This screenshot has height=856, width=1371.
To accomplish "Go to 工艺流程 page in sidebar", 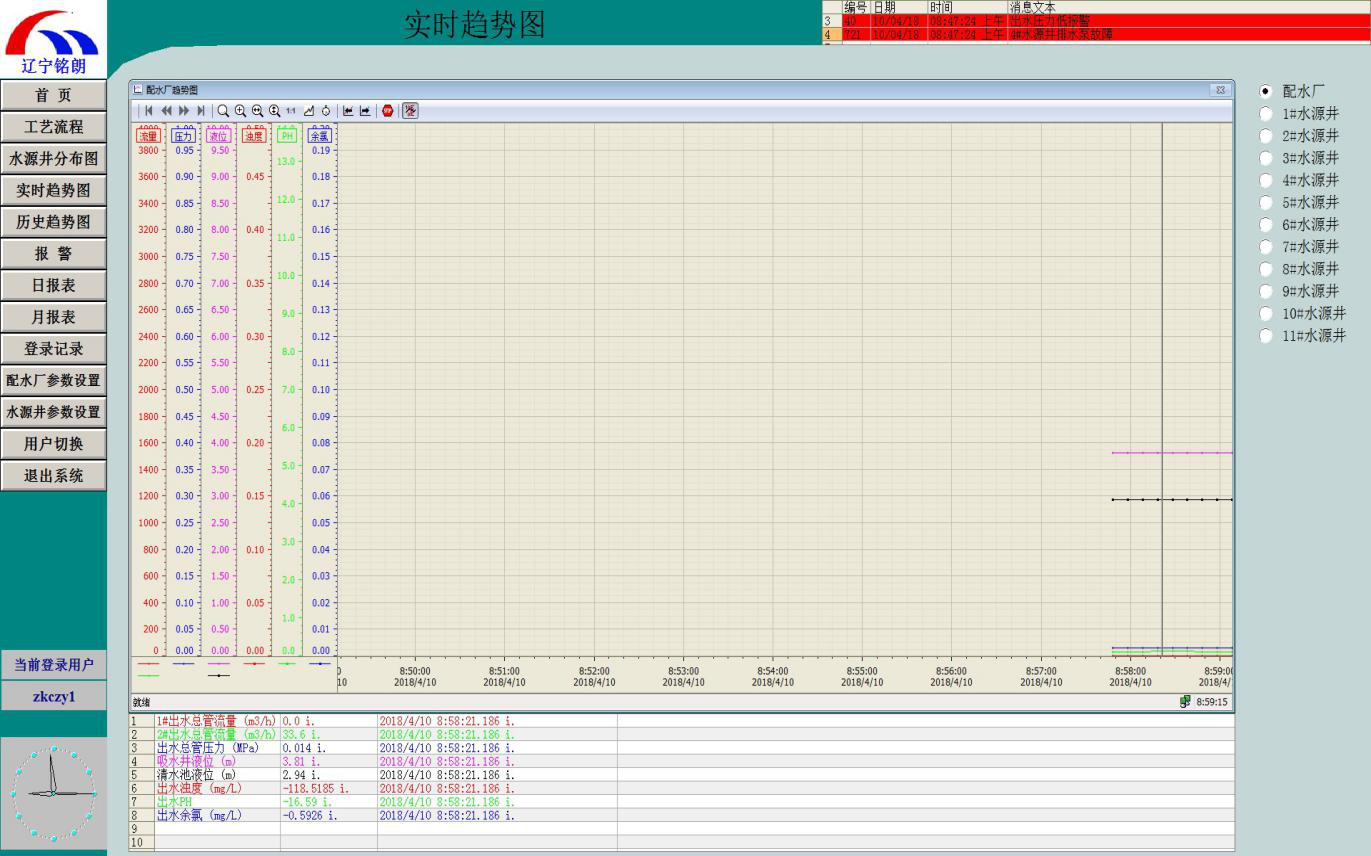I will tap(54, 127).
